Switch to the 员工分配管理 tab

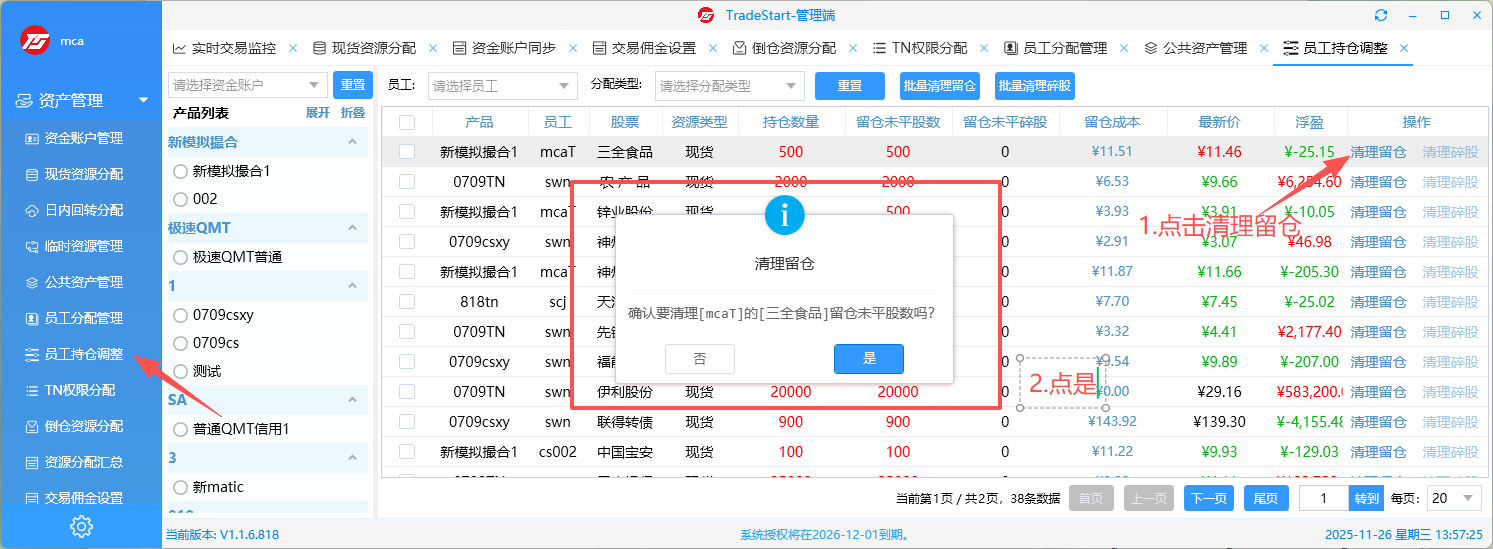coord(1055,48)
